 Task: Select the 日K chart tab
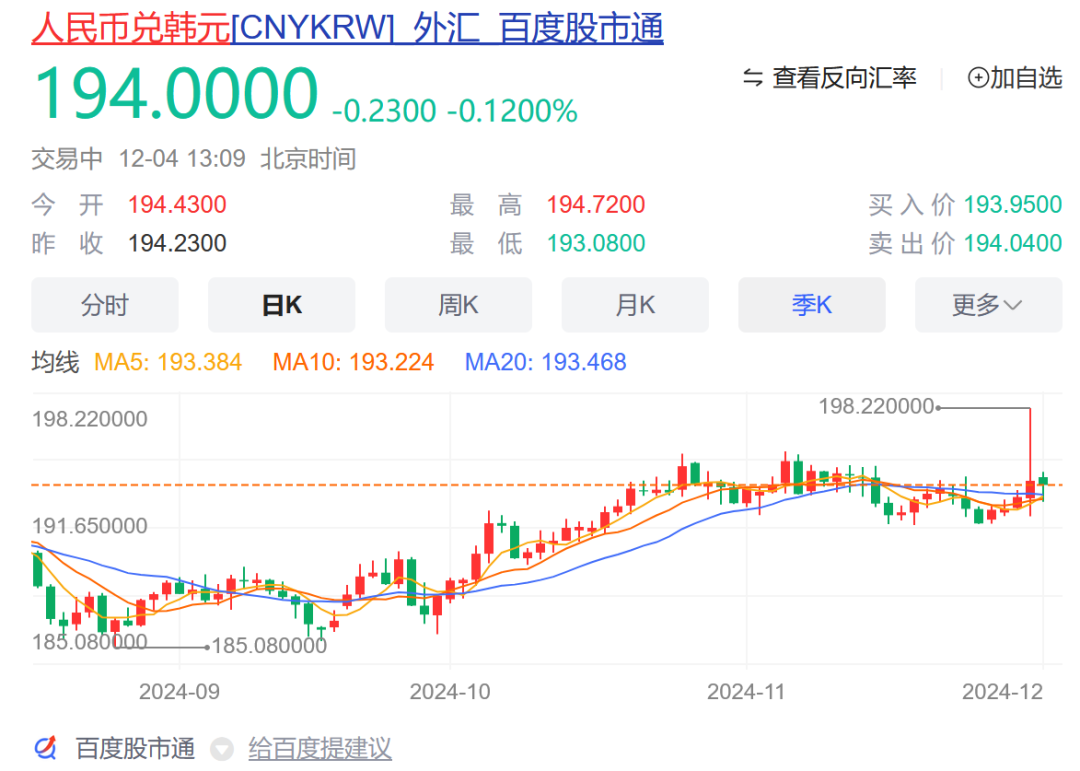tap(282, 305)
